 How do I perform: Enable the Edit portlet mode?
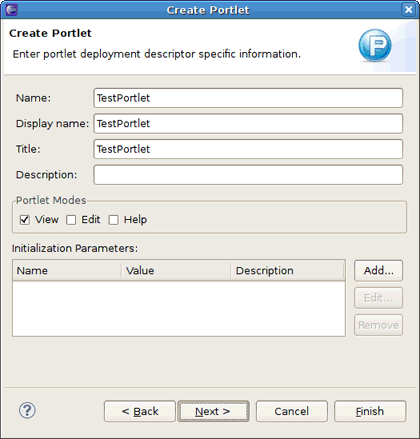tap(71, 220)
